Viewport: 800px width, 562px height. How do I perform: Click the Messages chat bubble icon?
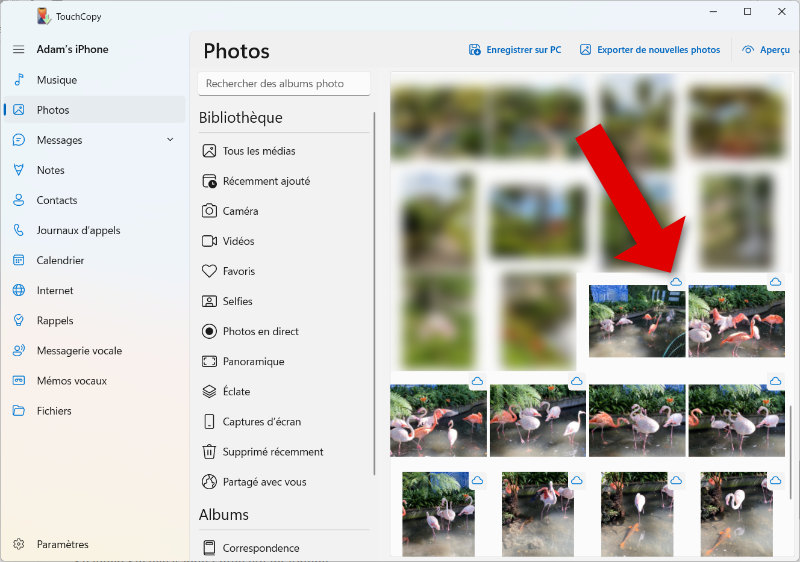click(x=18, y=140)
